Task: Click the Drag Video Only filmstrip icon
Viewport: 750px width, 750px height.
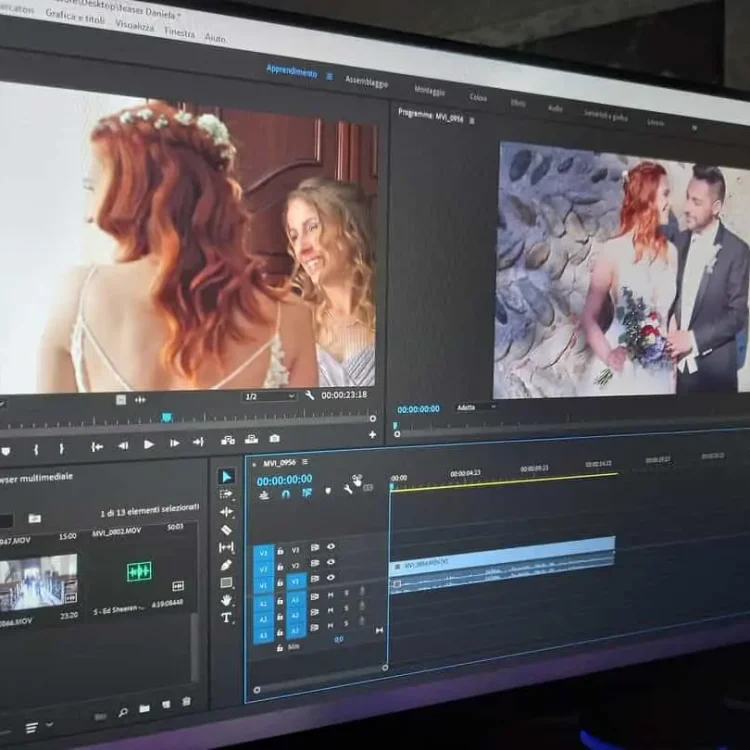Action: tap(121, 400)
